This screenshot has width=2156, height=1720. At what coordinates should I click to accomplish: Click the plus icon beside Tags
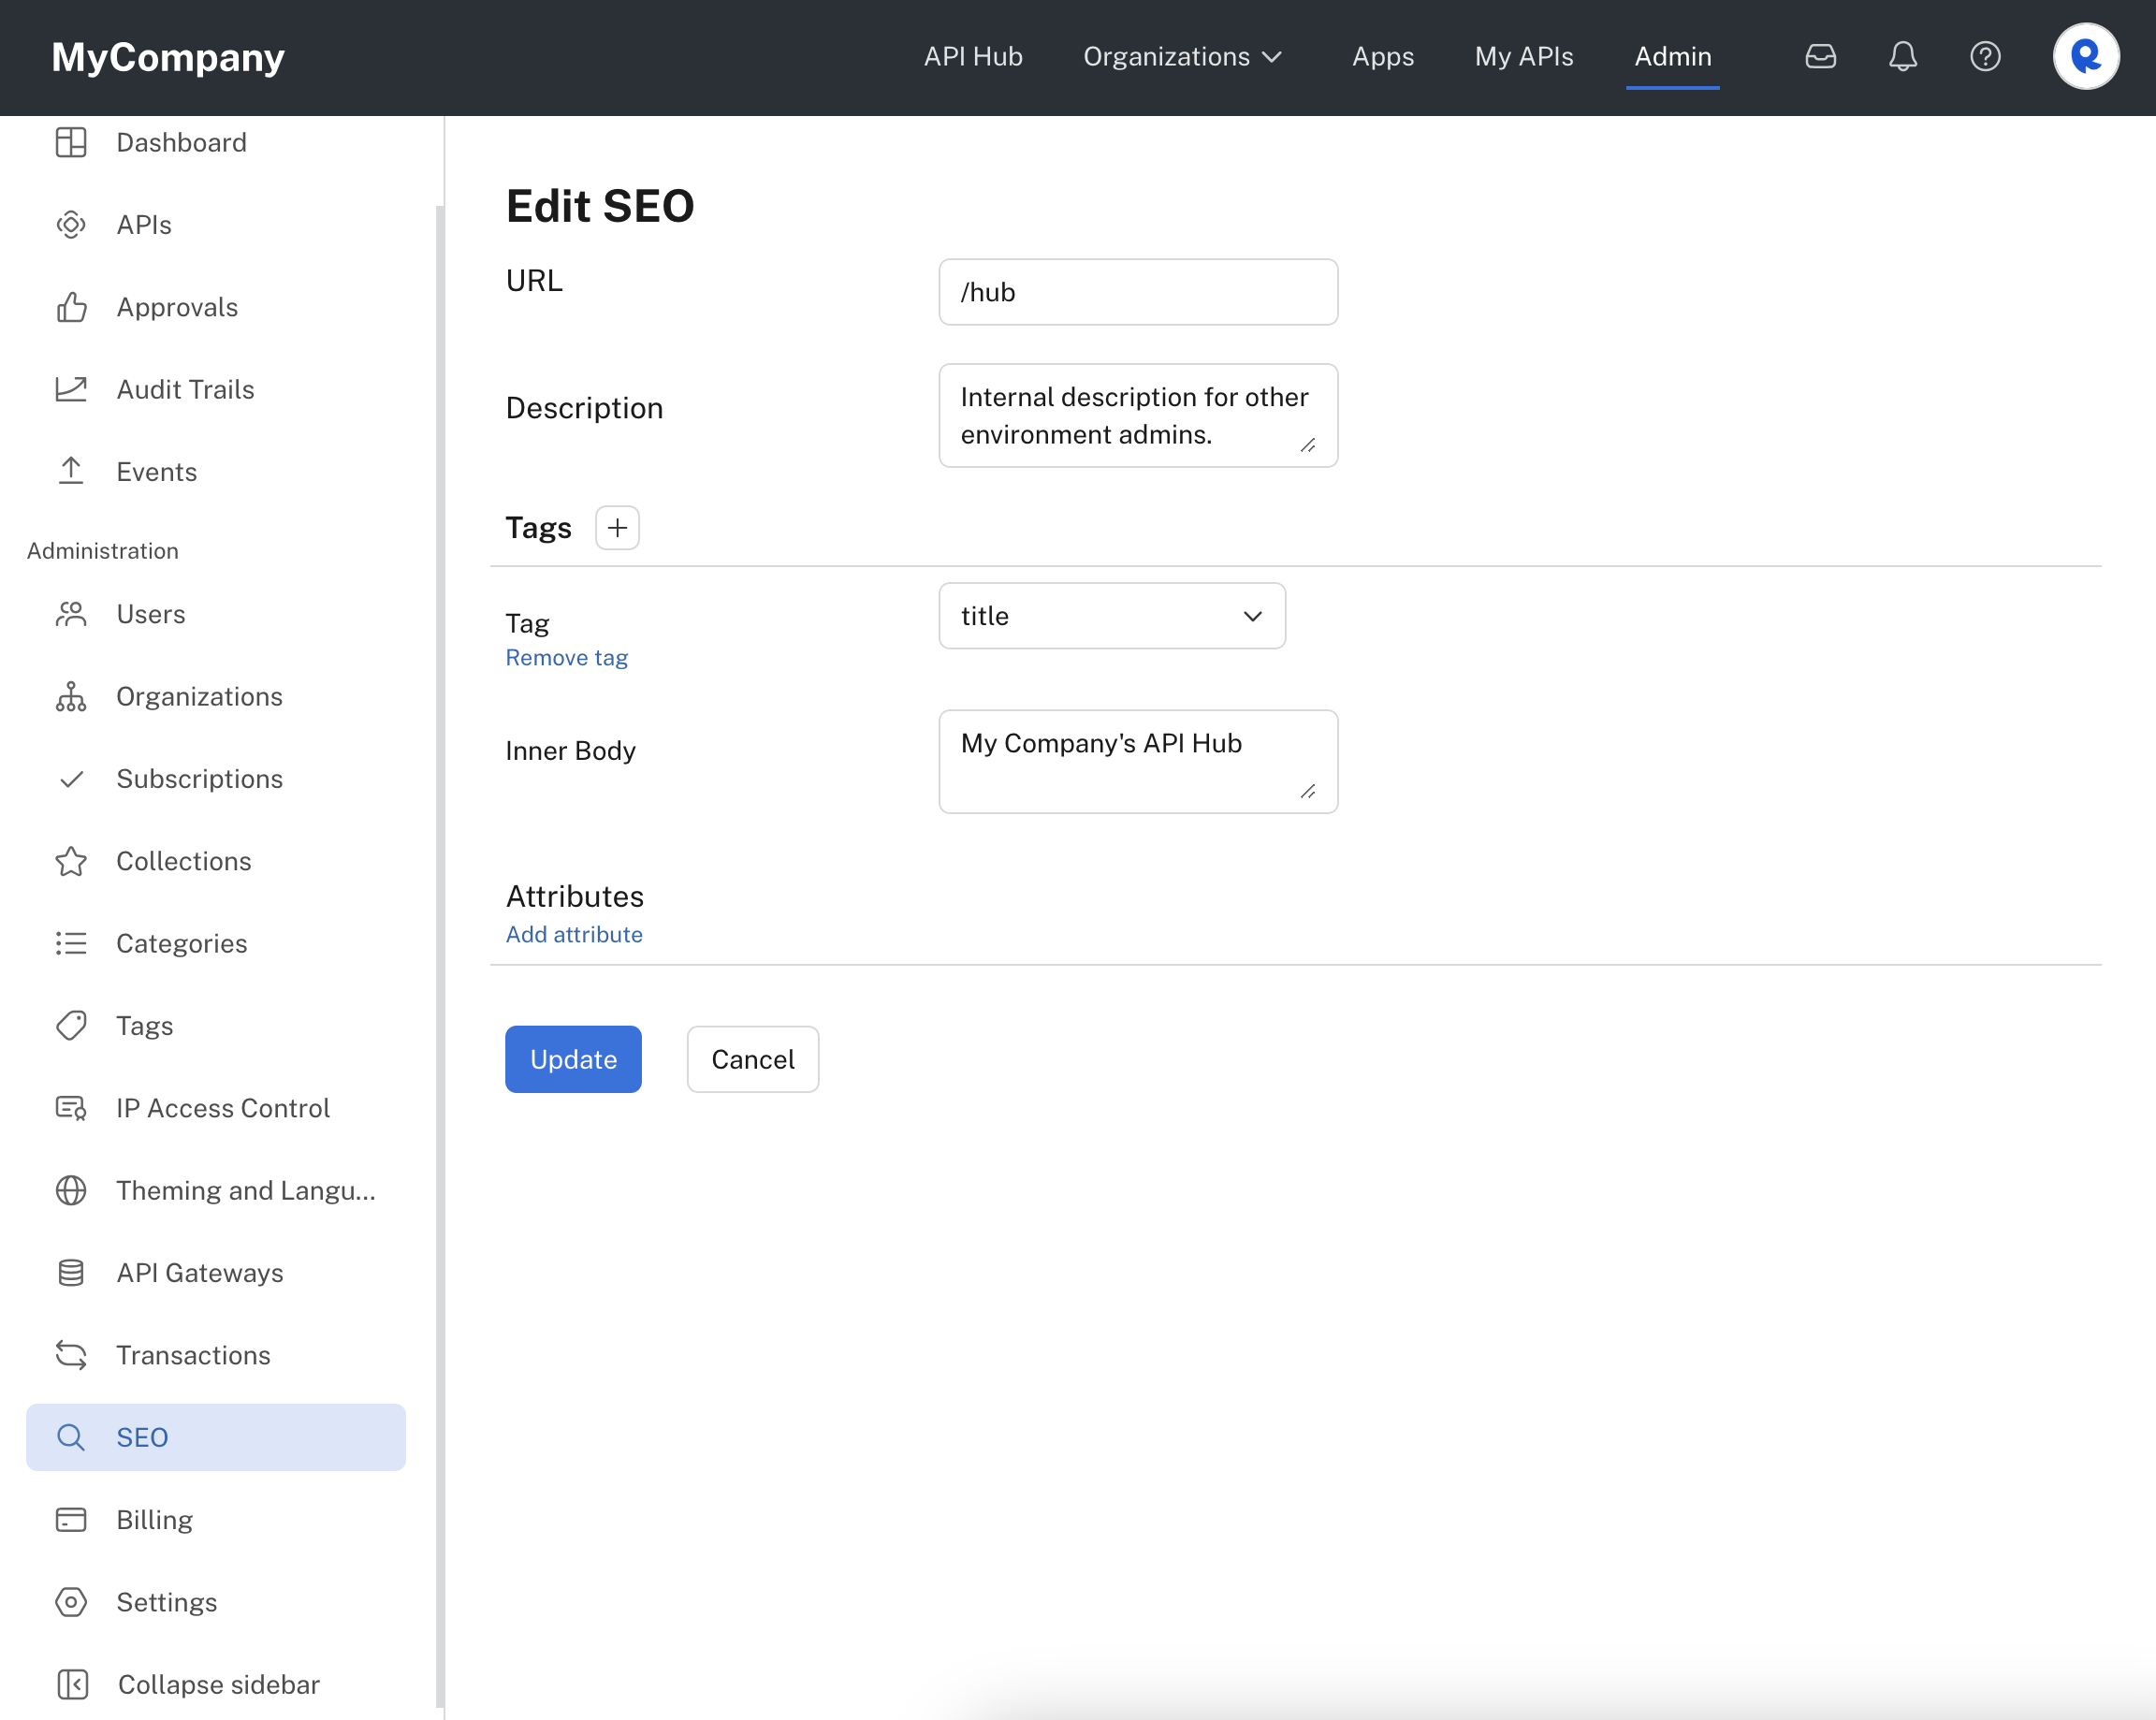coord(617,527)
